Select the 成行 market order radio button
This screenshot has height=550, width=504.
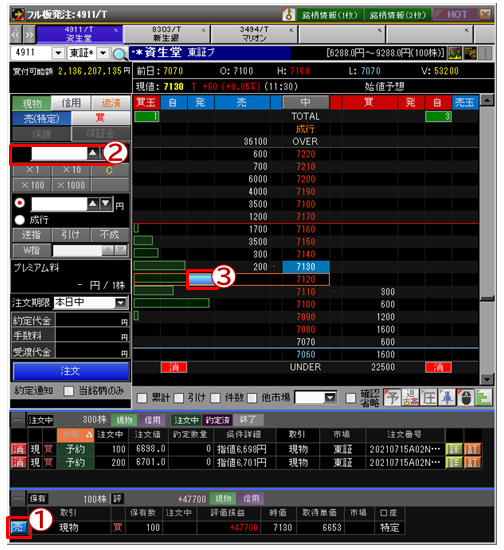pos(20,220)
